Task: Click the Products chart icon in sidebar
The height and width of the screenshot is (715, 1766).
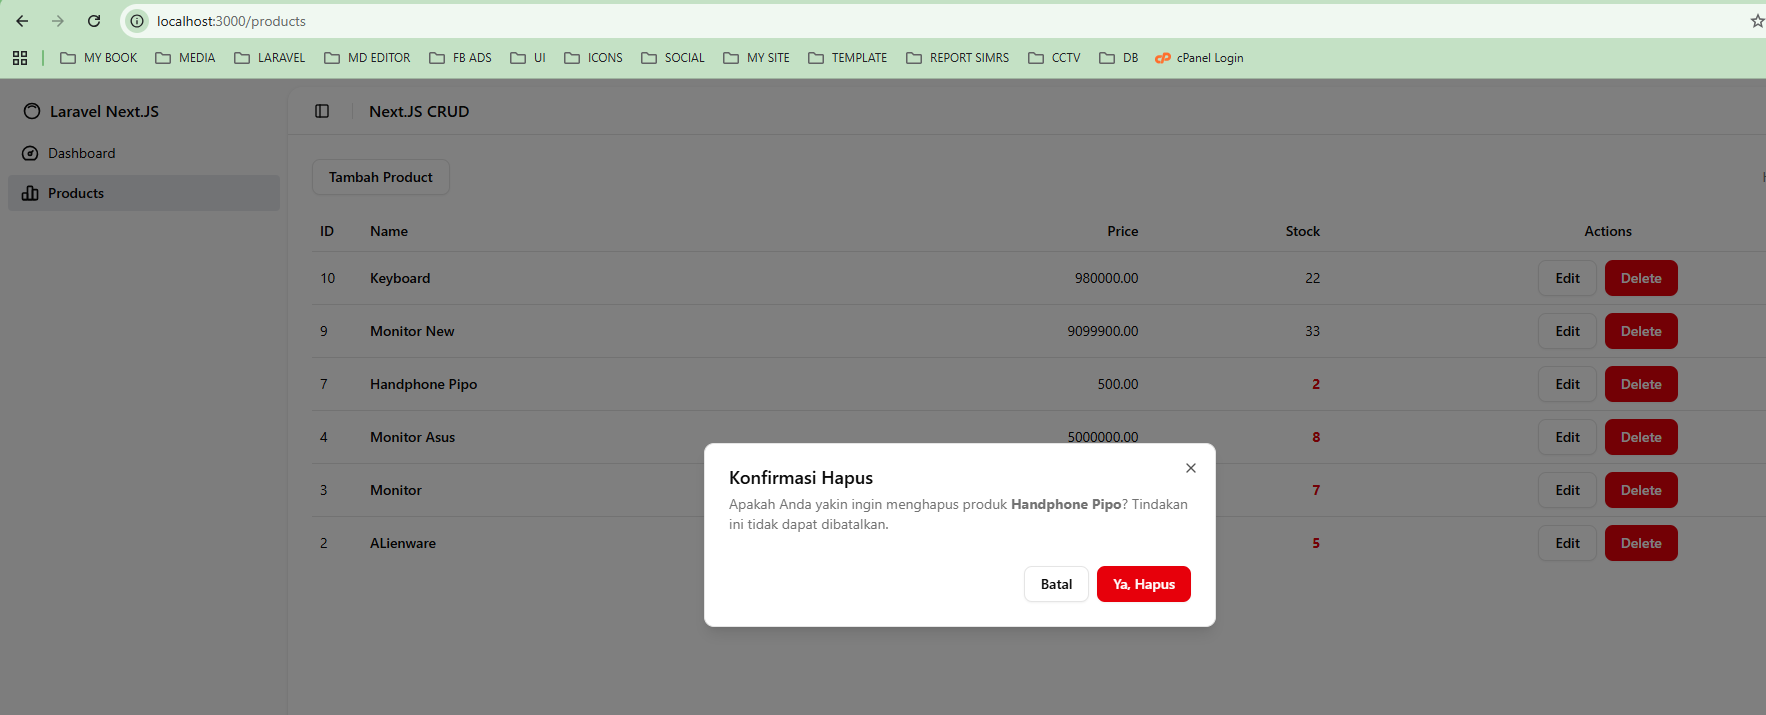Action: (30, 193)
